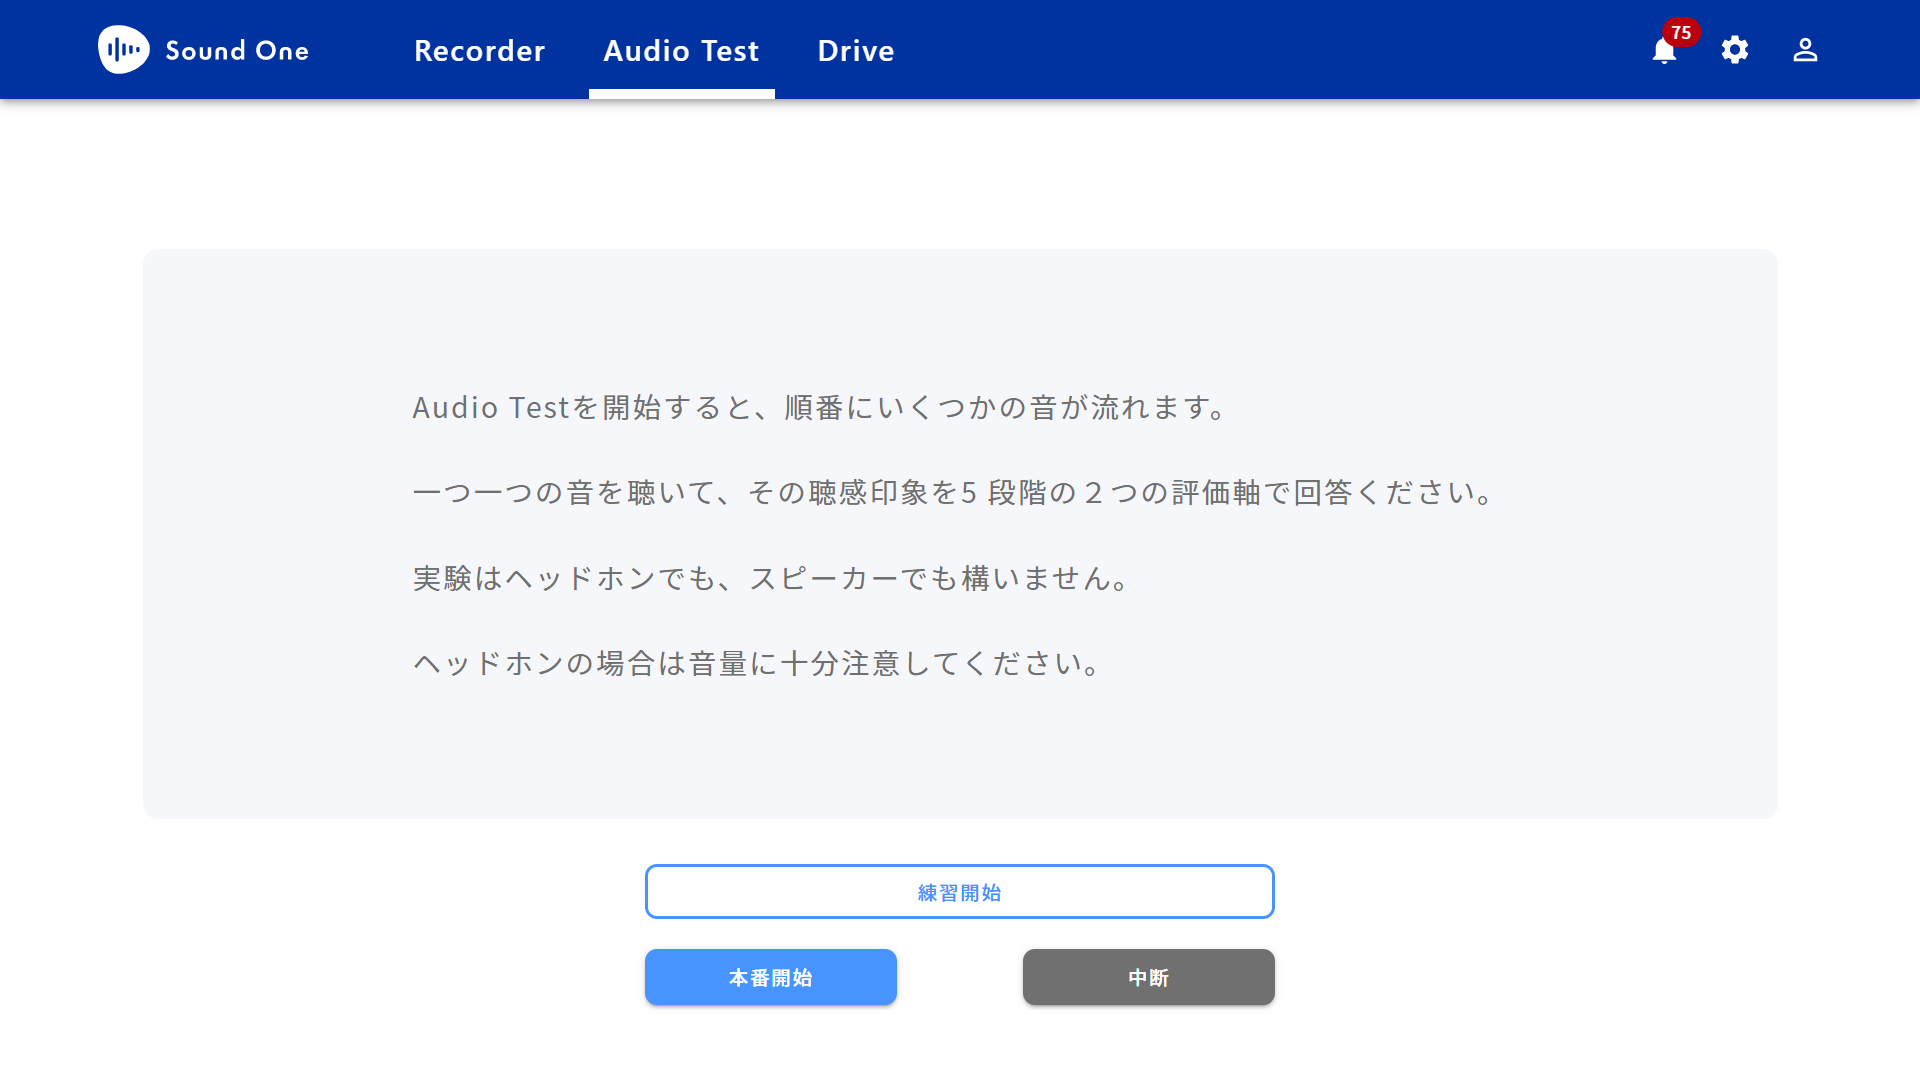Go to the Drive tab
This screenshot has width=1920, height=1080.
856,50
